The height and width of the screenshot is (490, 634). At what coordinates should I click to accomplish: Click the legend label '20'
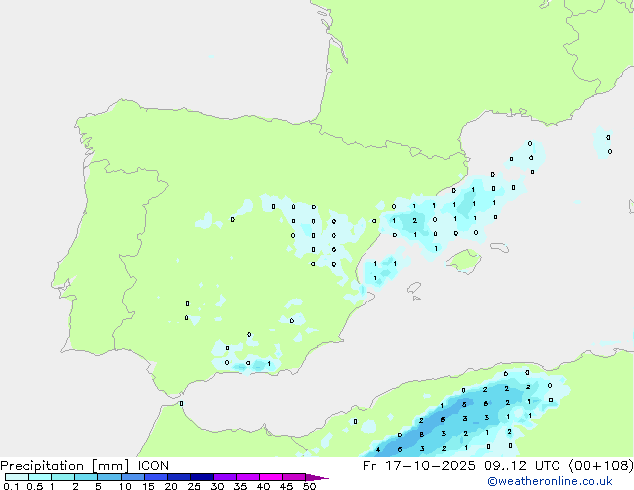tap(171, 486)
